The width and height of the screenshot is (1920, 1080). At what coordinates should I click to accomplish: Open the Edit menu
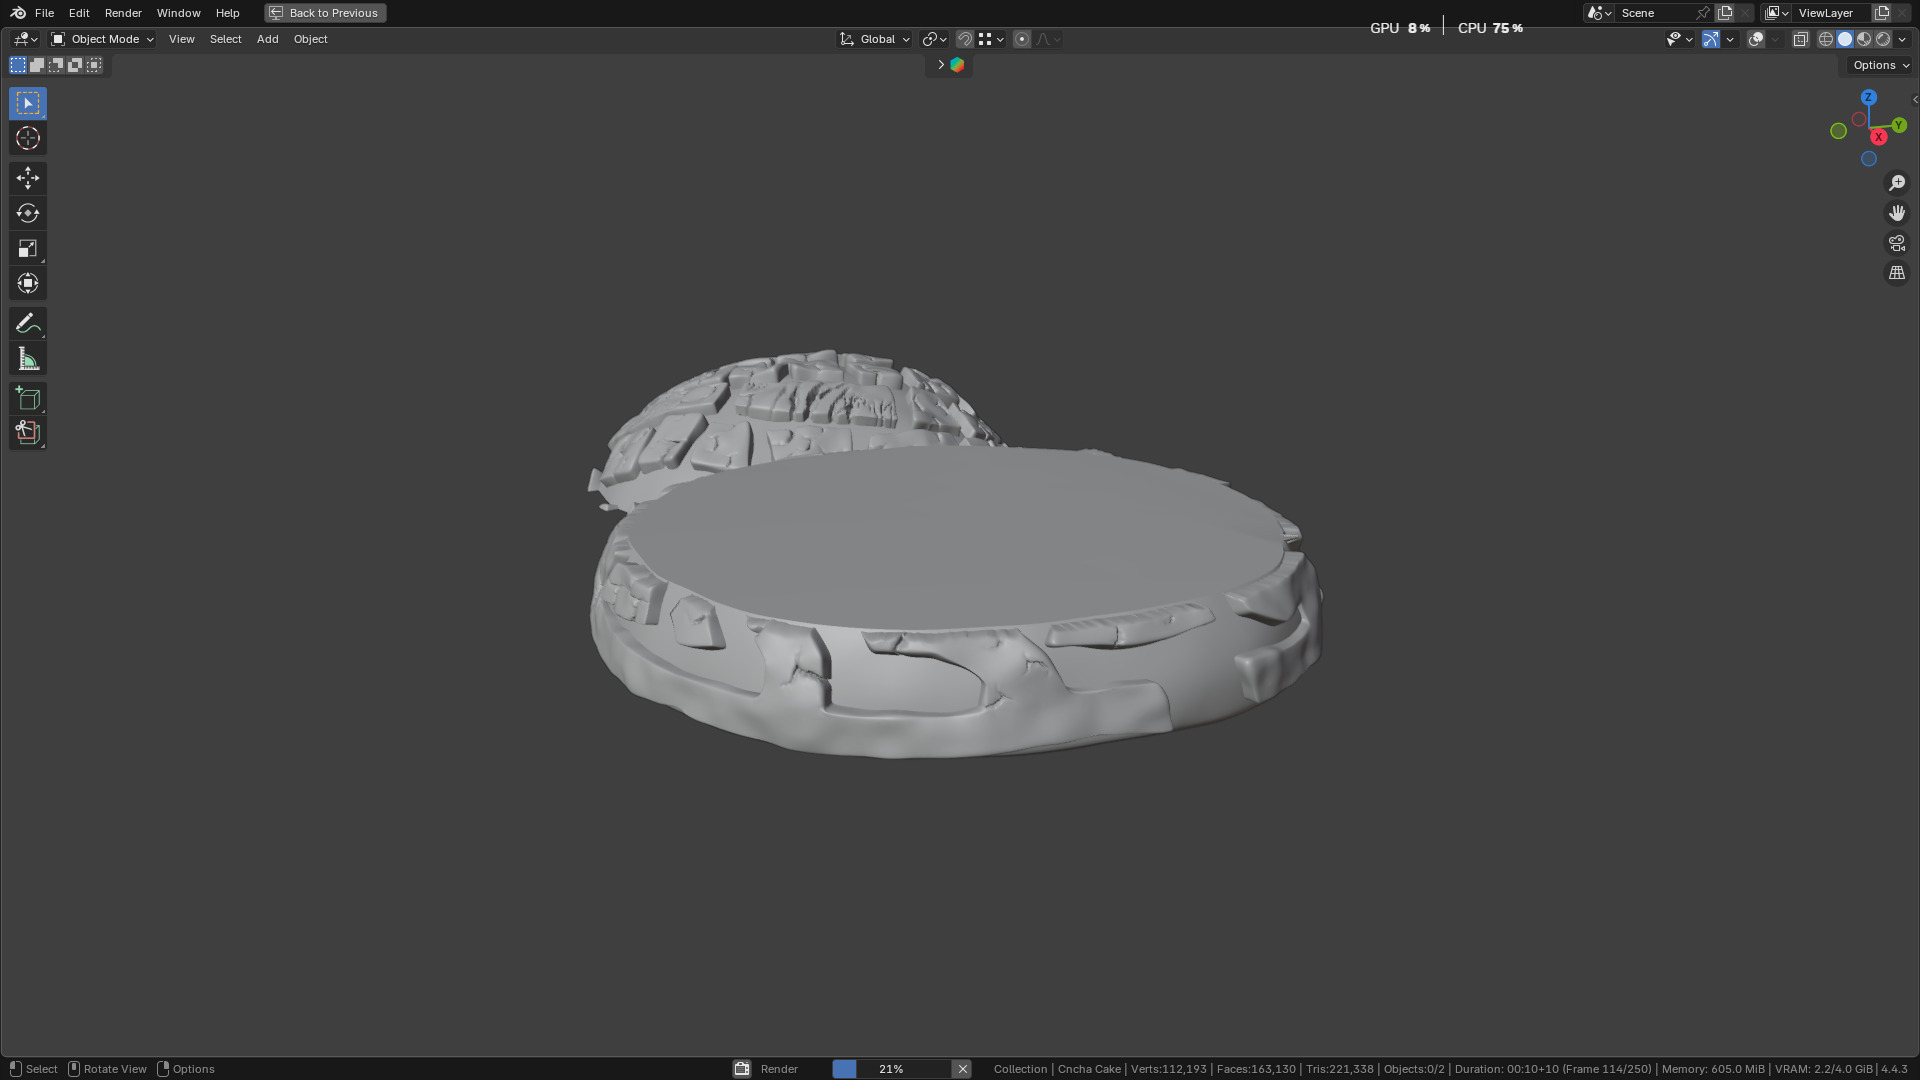(x=79, y=13)
